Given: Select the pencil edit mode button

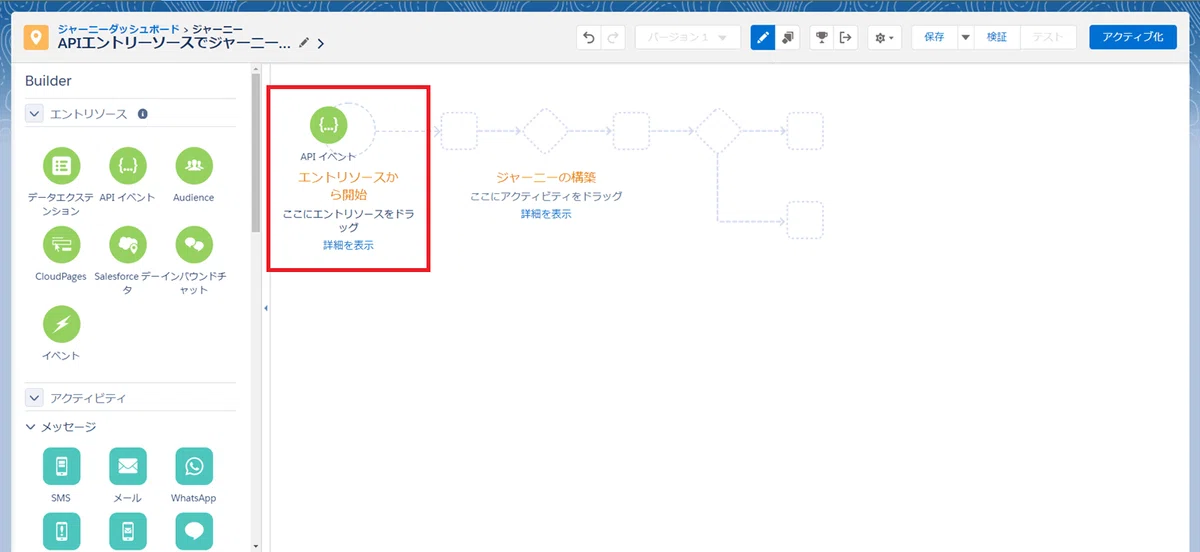Looking at the screenshot, I should [763, 37].
